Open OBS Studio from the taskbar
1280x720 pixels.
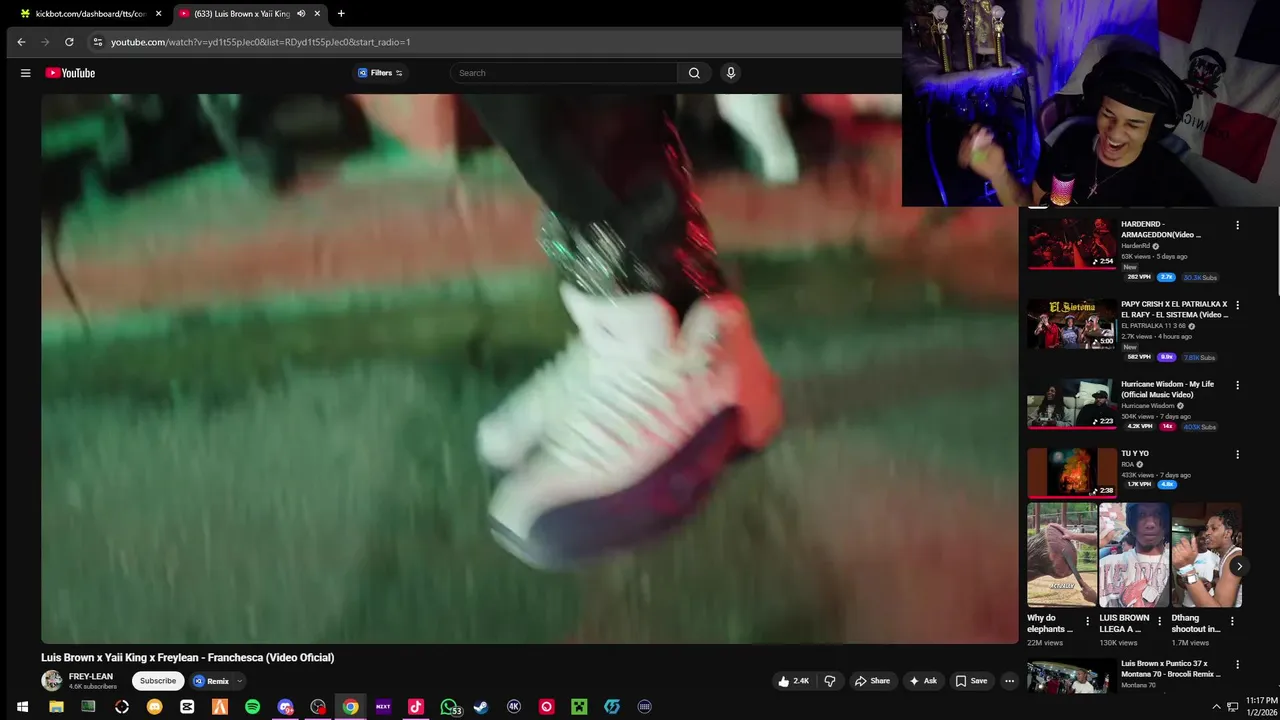tap(318, 707)
